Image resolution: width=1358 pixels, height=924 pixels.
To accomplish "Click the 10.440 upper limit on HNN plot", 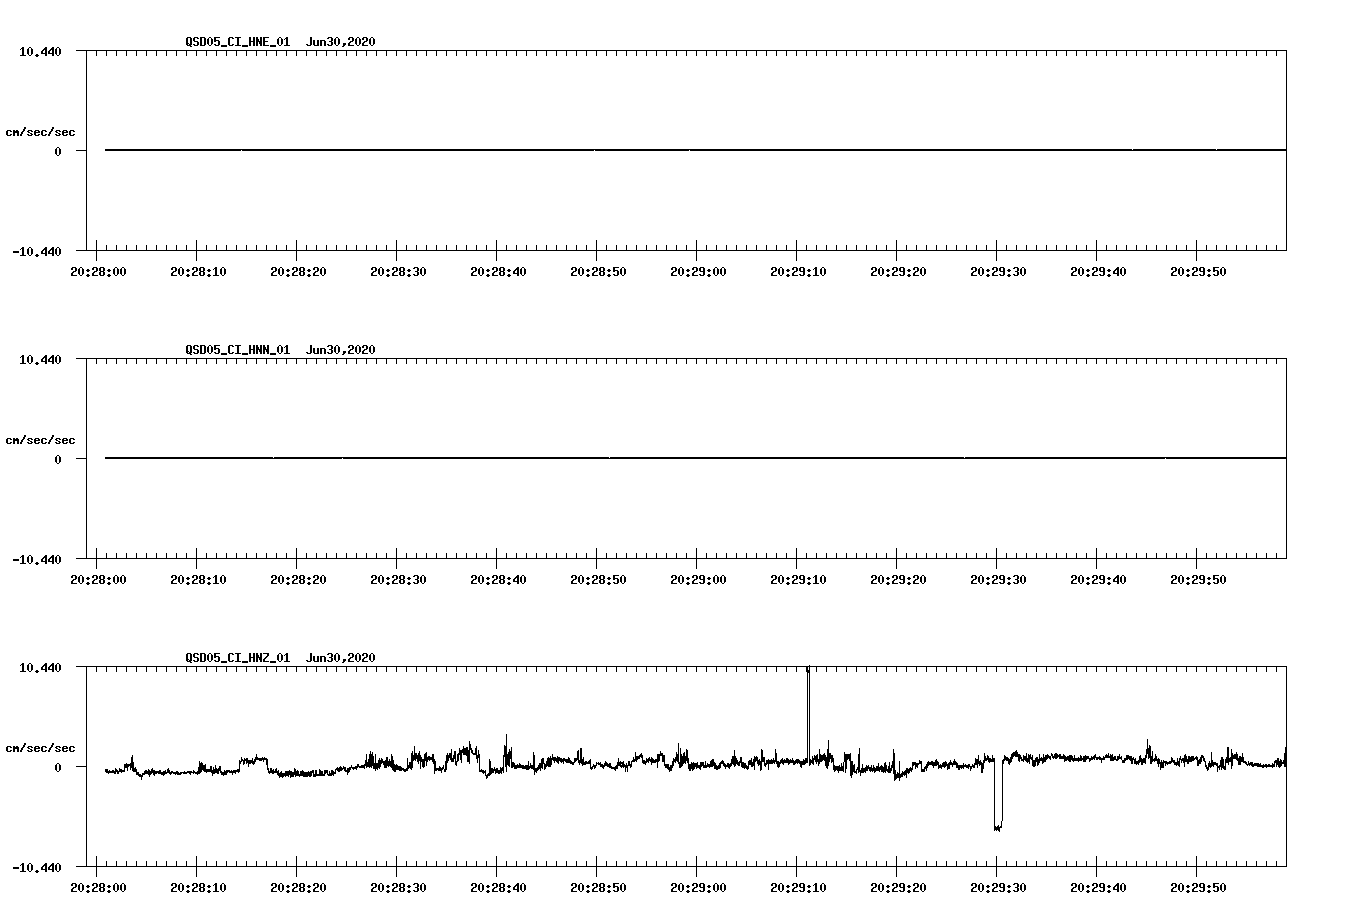I will 40,359.
